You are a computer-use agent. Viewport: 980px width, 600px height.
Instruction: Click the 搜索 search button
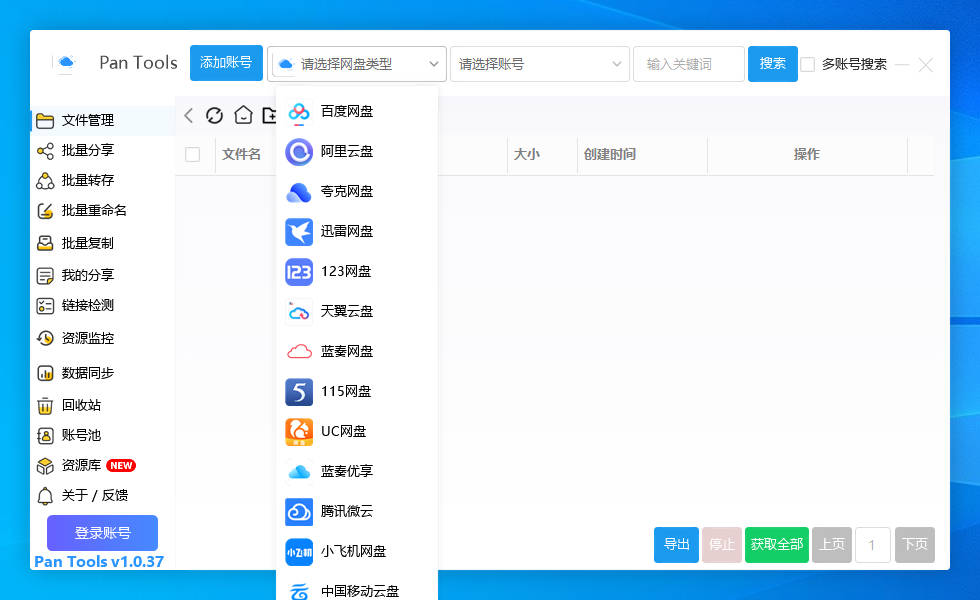(x=772, y=63)
